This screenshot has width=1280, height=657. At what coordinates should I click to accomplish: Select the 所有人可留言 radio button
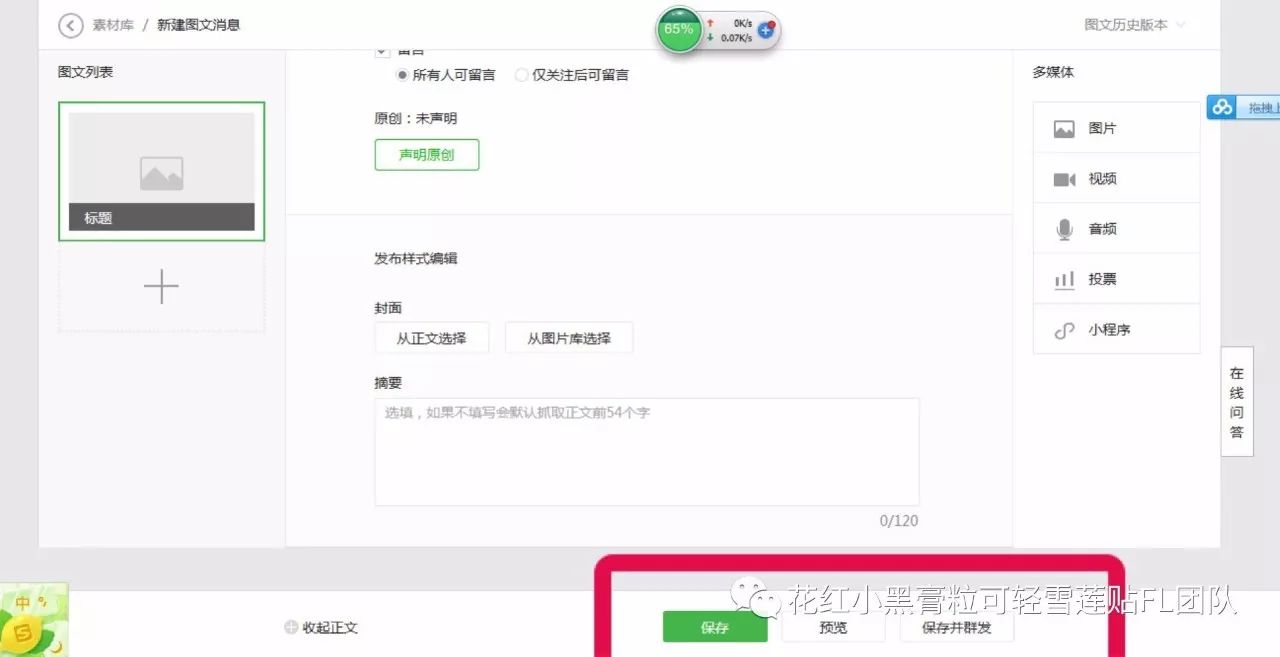pyautogui.click(x=404, y=74)
